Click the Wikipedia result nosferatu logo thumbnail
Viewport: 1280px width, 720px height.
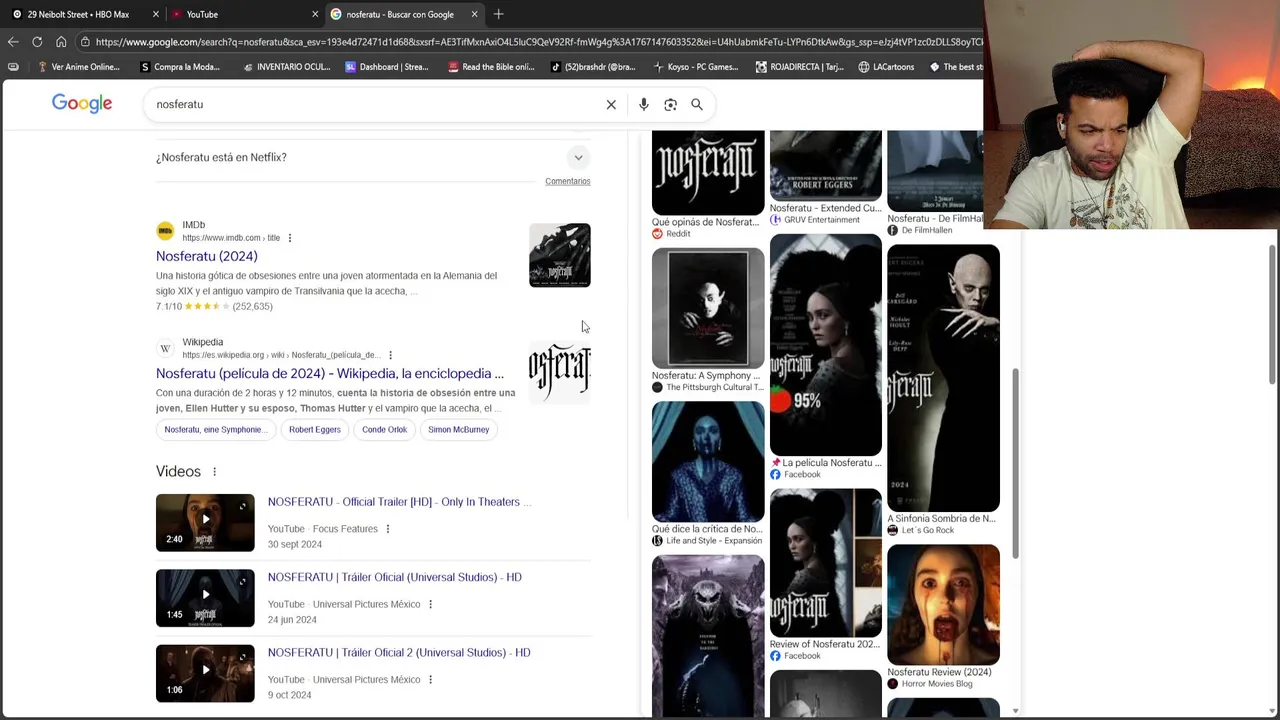(560, 372)
